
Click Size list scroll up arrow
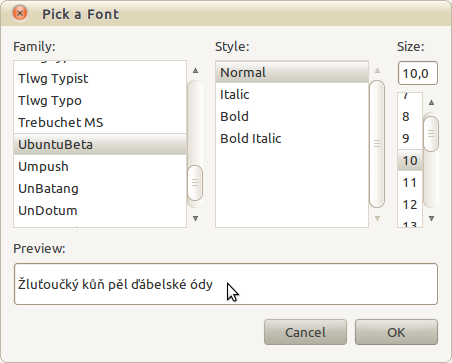click(431, 102)
